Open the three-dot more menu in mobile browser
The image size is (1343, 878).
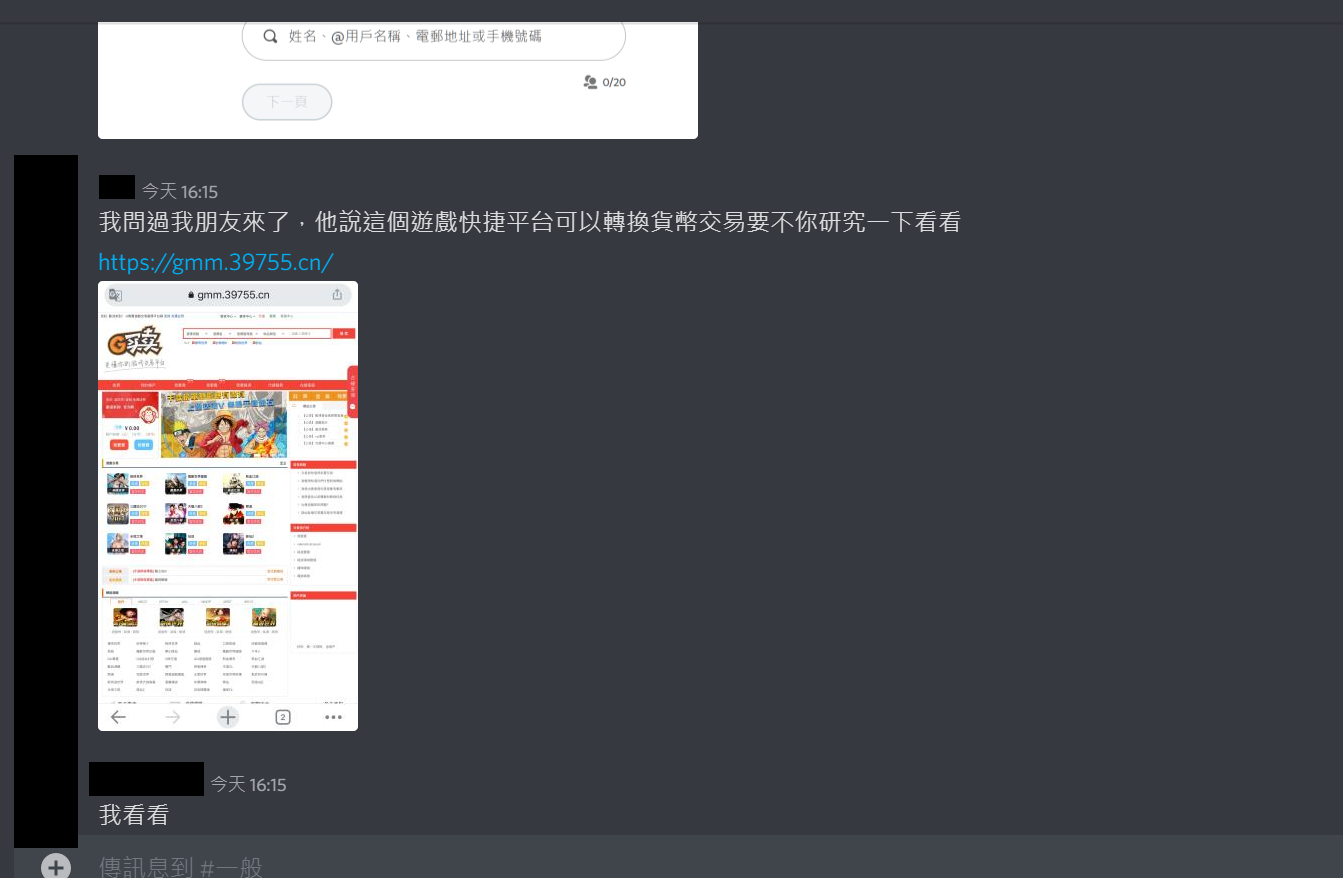(x=333, y=717)
